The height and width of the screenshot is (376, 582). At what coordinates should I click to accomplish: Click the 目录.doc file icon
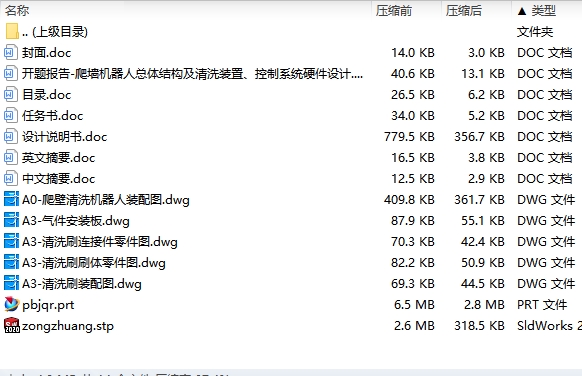pos(10,95)
